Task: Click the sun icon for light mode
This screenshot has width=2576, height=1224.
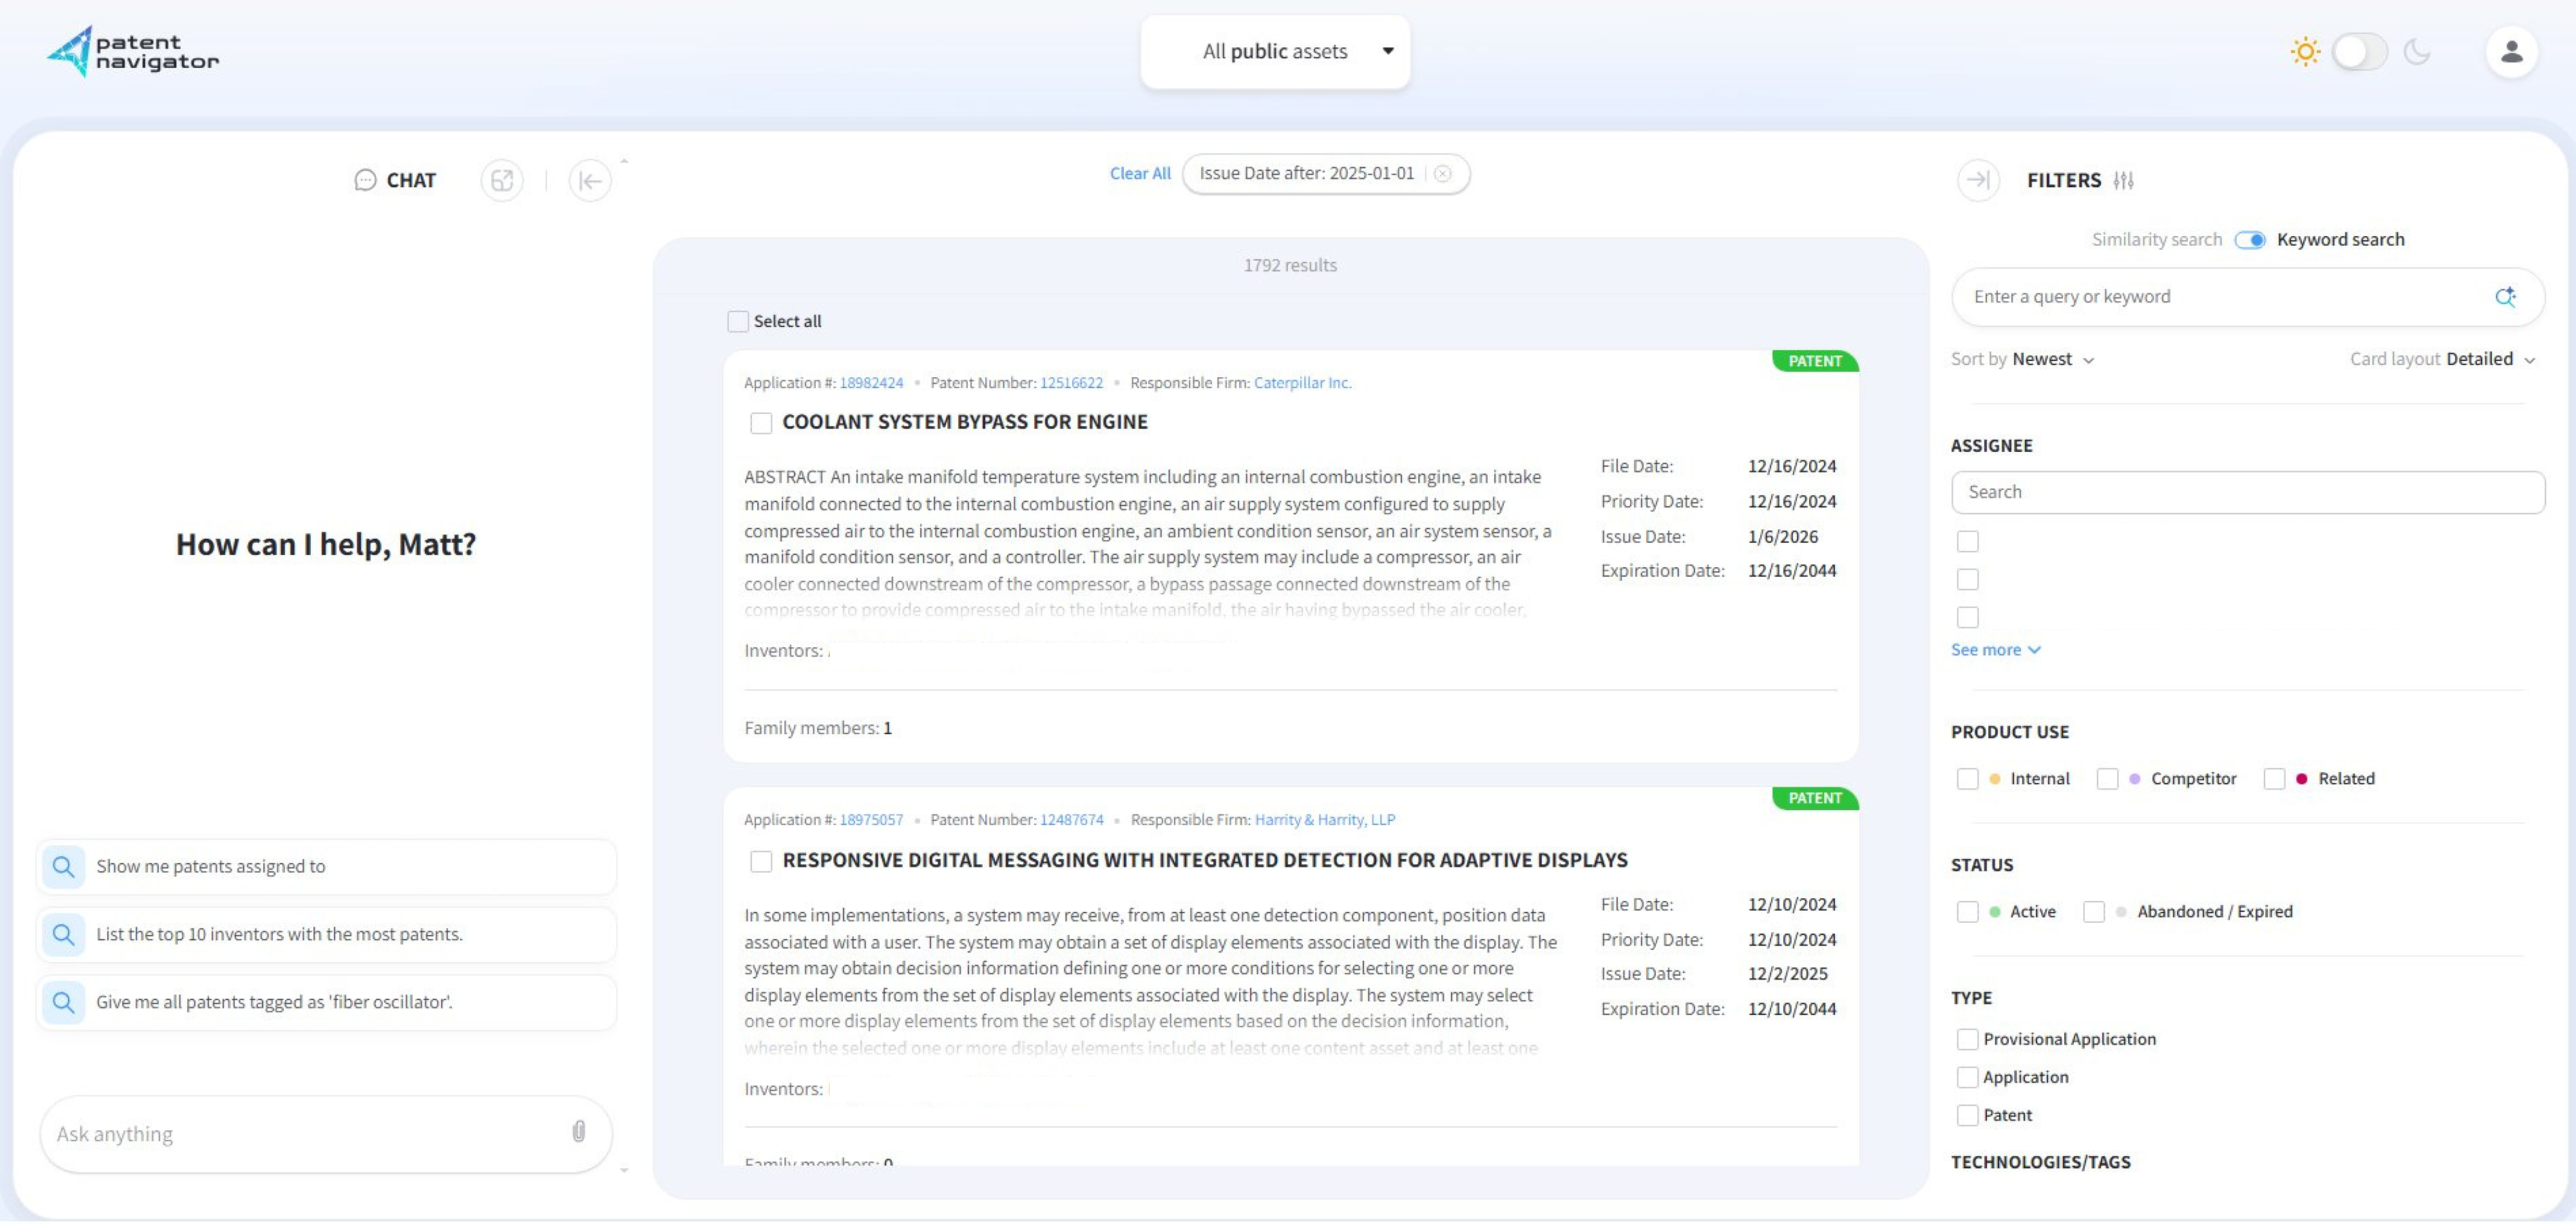Action: pyautogui.click(x=2305, y=51)
